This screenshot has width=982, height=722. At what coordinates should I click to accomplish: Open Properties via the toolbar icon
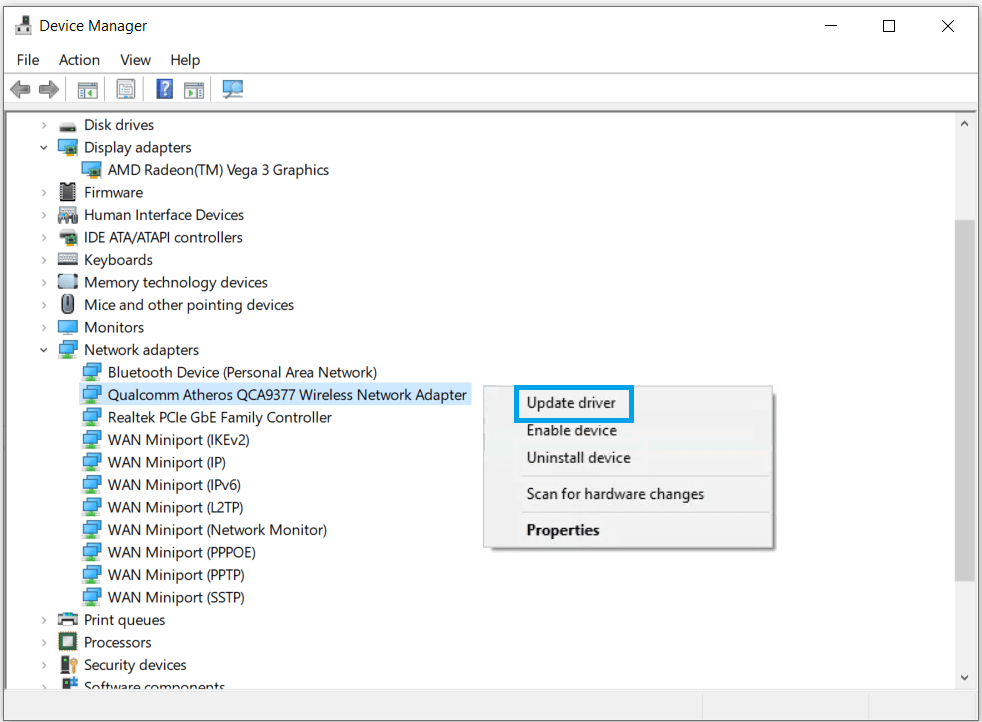[x=126, y=90]
